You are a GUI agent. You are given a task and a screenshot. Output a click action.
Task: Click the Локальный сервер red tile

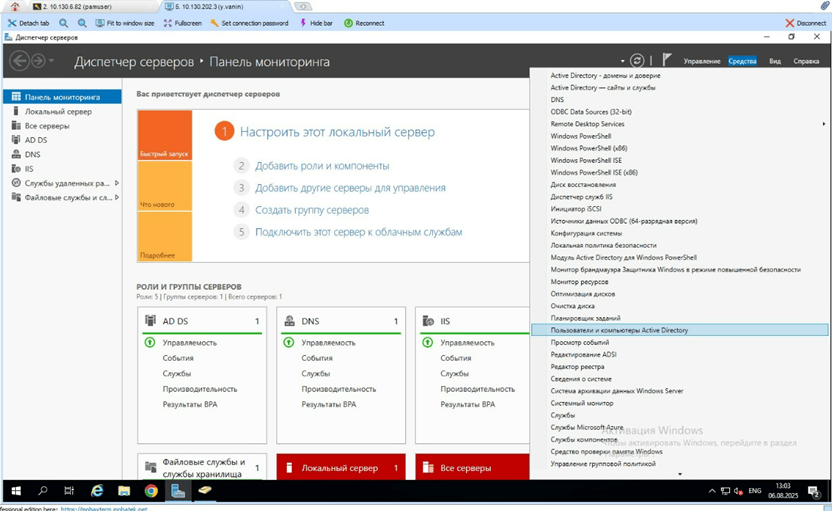pyautogui.click(x=341, y=467)
